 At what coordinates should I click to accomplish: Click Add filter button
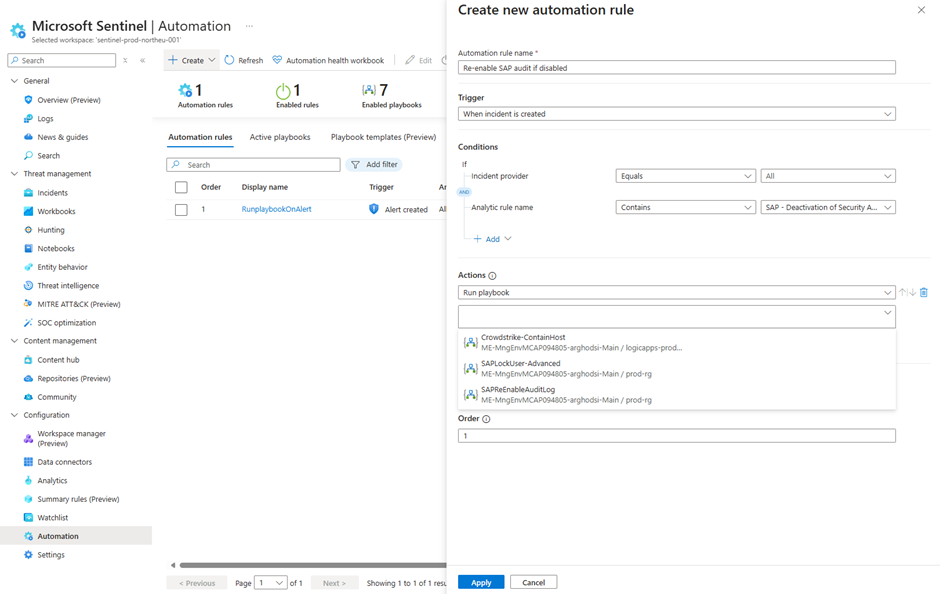tap(374, 165)
